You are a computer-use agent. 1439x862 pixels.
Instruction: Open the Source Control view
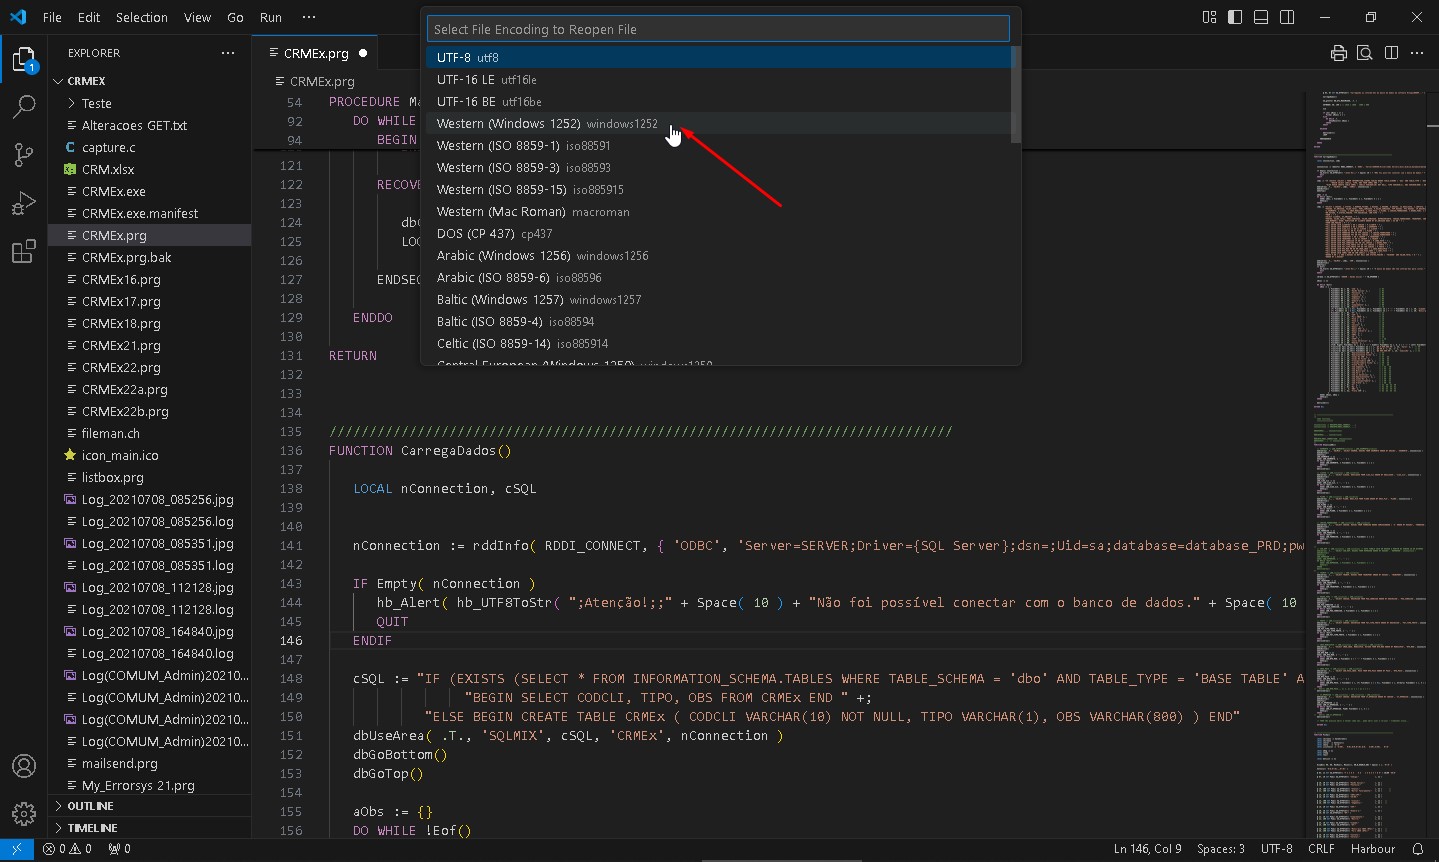pyautogui.click(x=24, y=154)
